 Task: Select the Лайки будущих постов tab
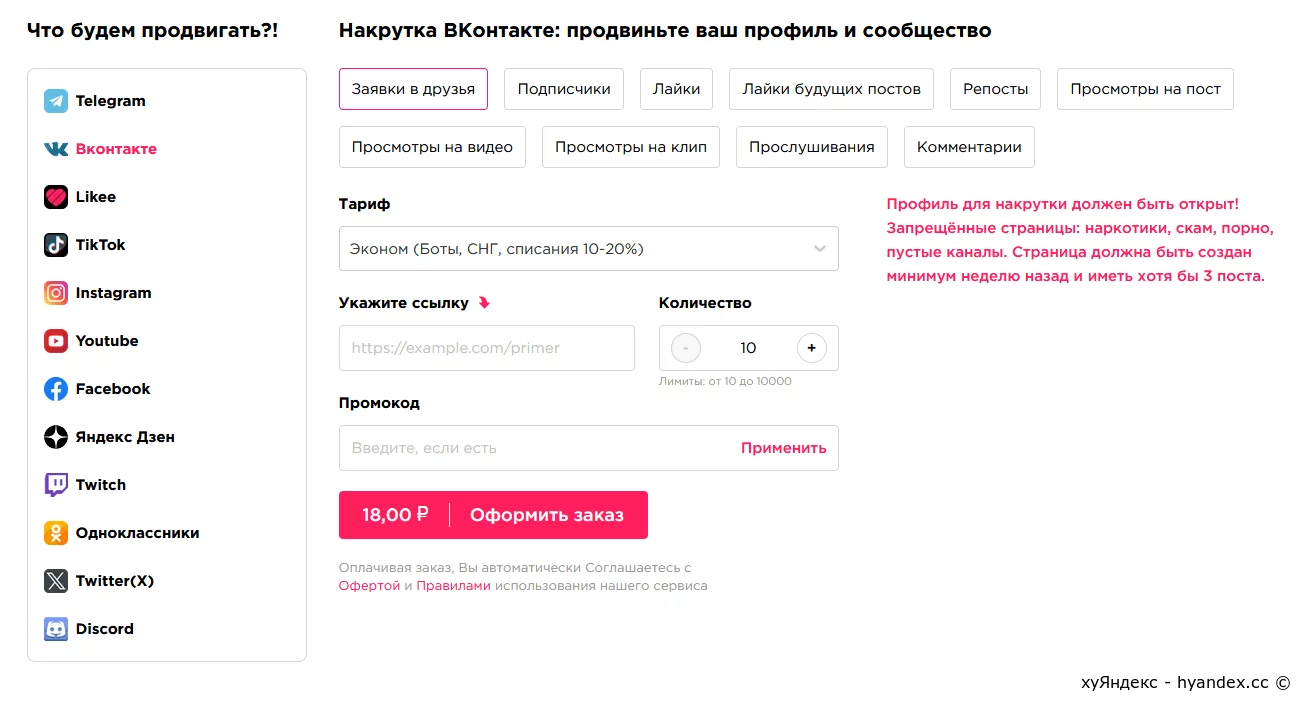832,89
